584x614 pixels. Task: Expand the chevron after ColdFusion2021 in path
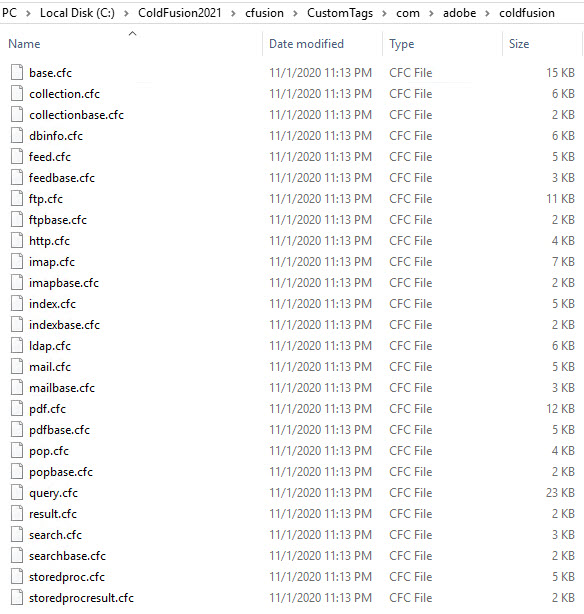[233, 13]
